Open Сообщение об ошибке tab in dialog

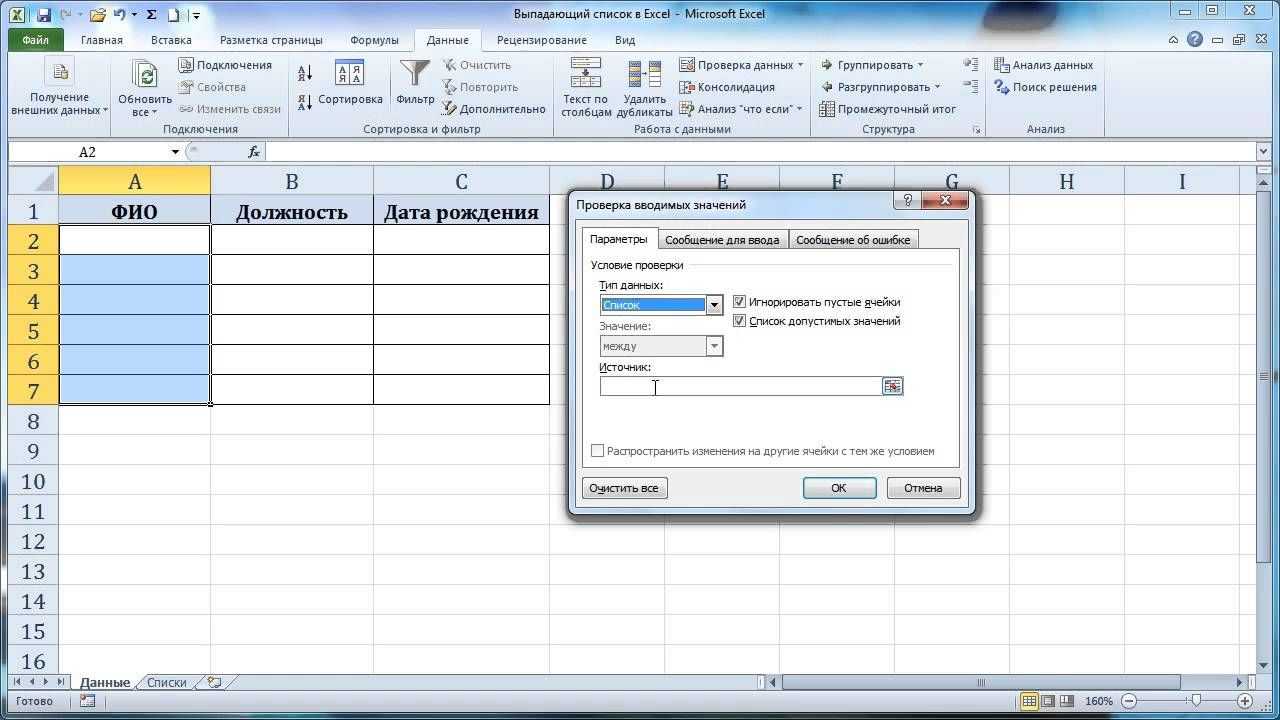pyautogui.click(x=853, y=240)
